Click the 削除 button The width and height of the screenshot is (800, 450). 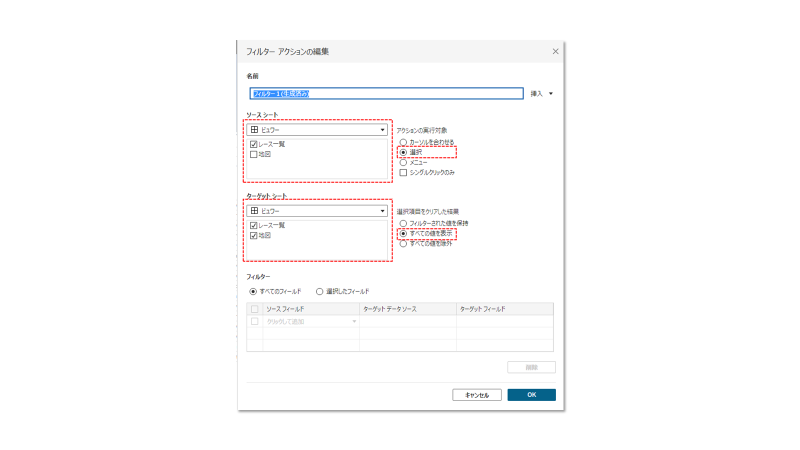(531, 367)
